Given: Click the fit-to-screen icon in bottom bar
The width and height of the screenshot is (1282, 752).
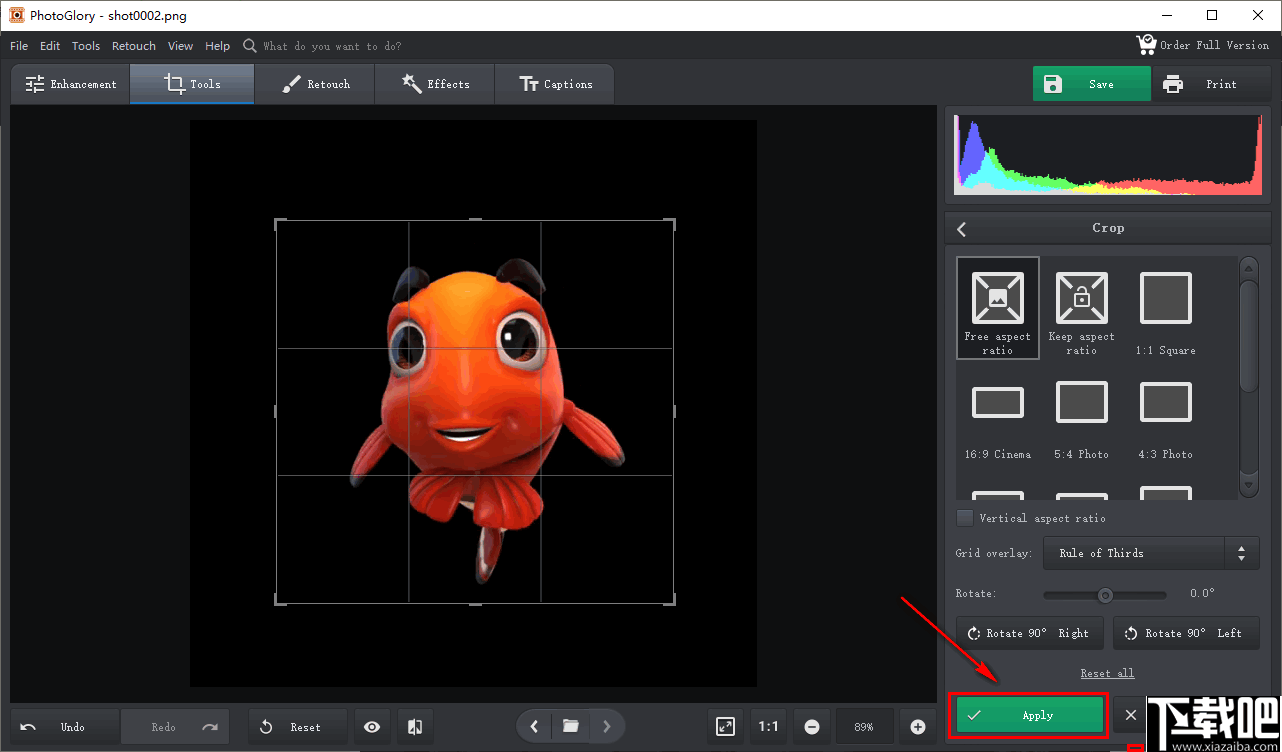Looking at the screenshot, I should (x=726, y=727).
